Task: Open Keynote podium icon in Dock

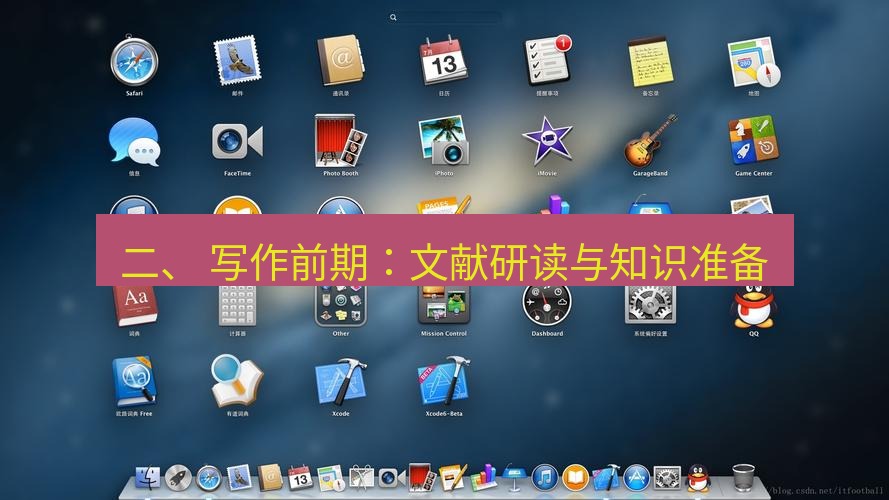Action: tap(514, 478)
